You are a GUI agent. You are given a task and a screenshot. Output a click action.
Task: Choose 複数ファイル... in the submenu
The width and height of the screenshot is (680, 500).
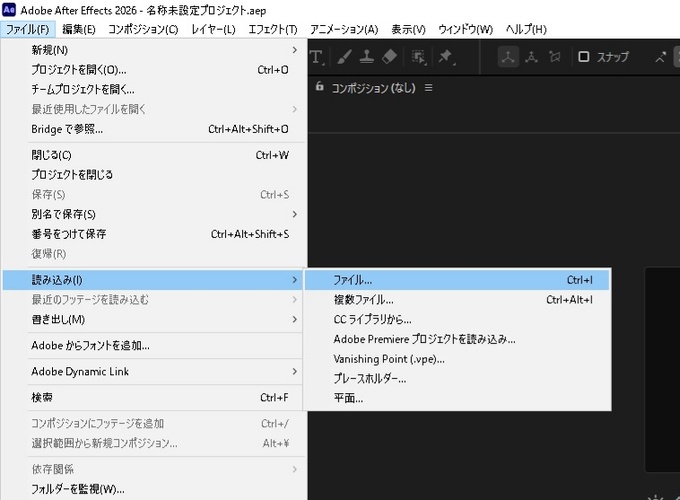[x=457, y=300]
